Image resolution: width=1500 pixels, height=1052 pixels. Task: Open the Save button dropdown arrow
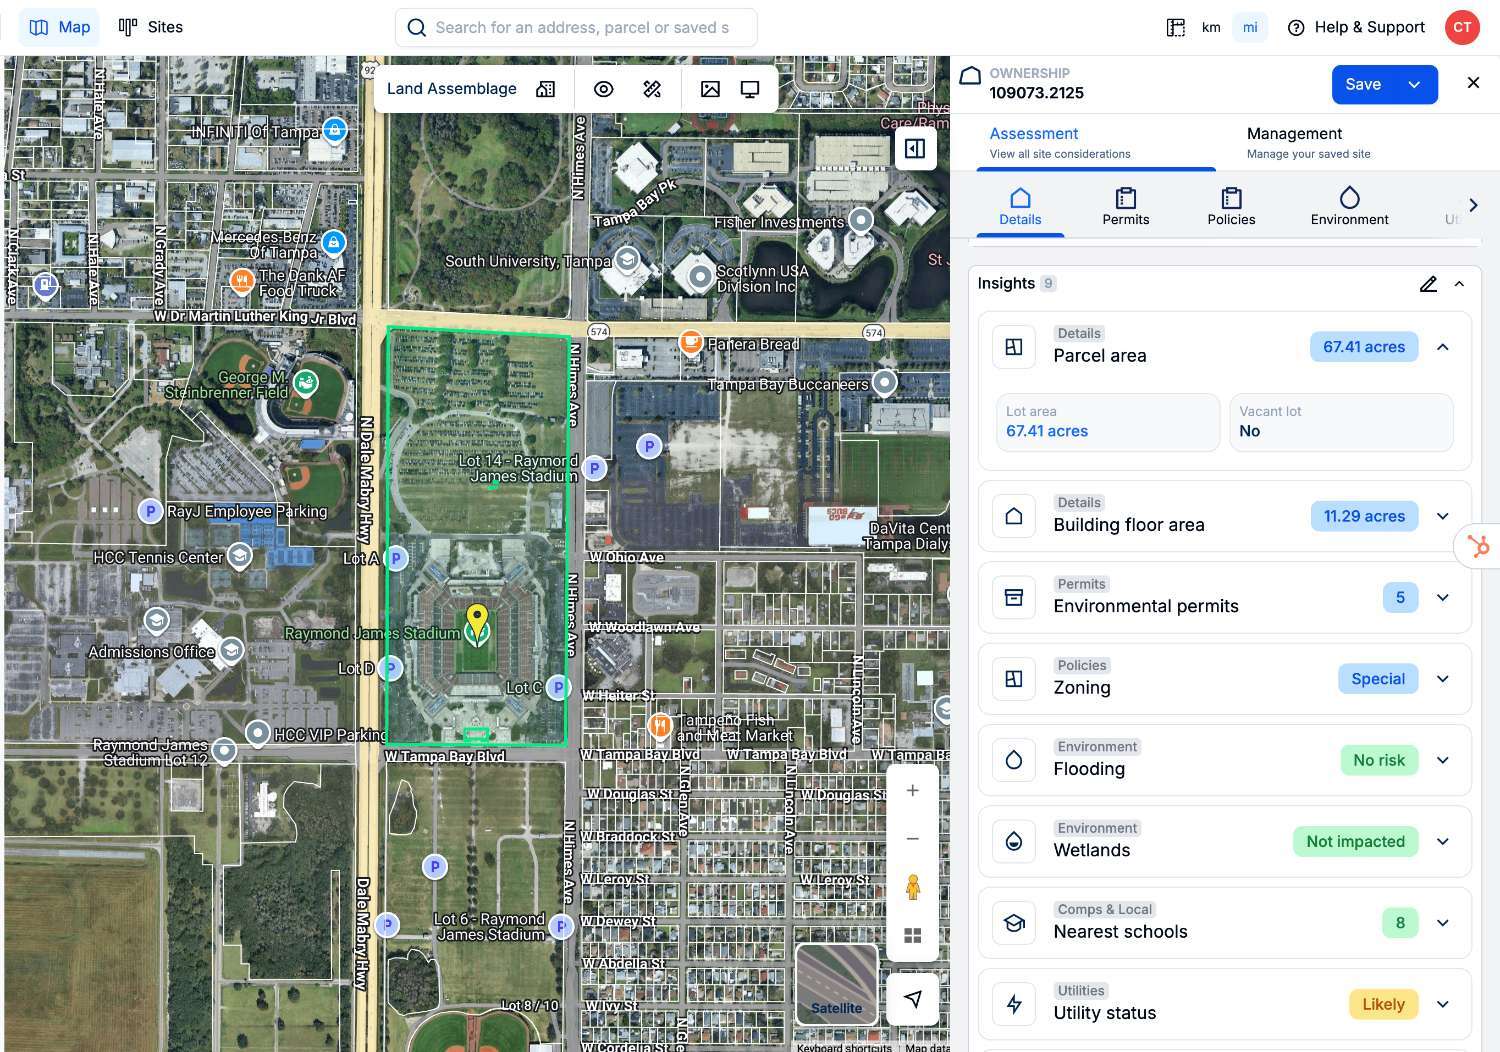pos(1414,85)
